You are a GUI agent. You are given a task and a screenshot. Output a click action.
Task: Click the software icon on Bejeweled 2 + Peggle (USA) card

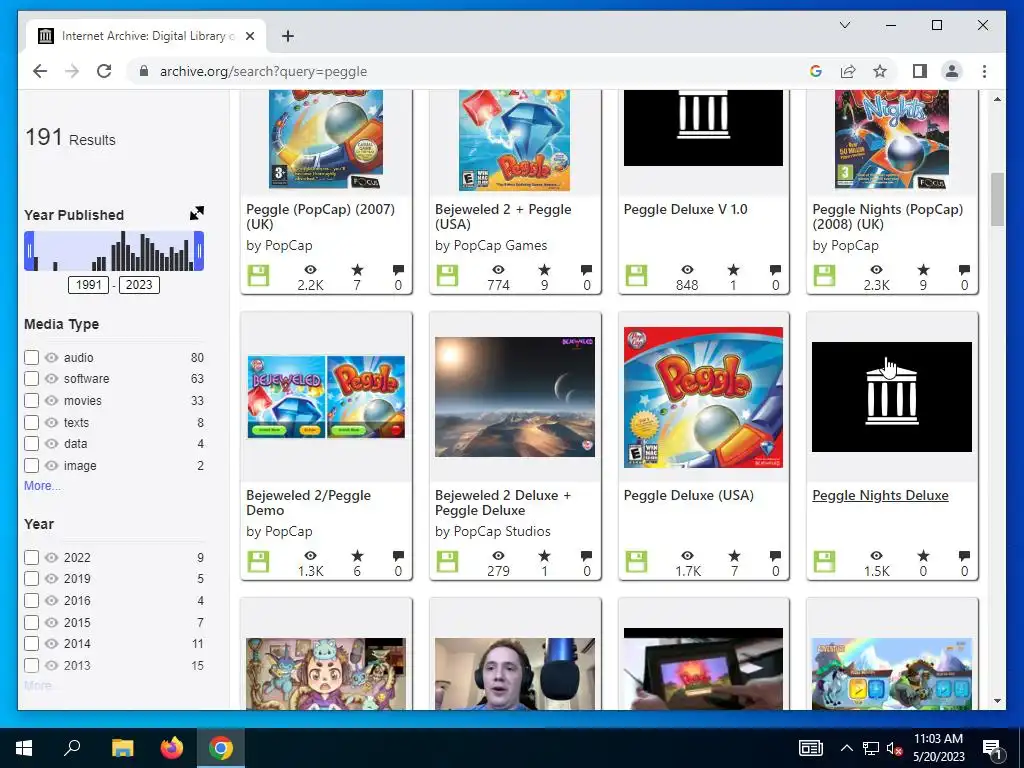pyautogui.click(x=447, y=275)
